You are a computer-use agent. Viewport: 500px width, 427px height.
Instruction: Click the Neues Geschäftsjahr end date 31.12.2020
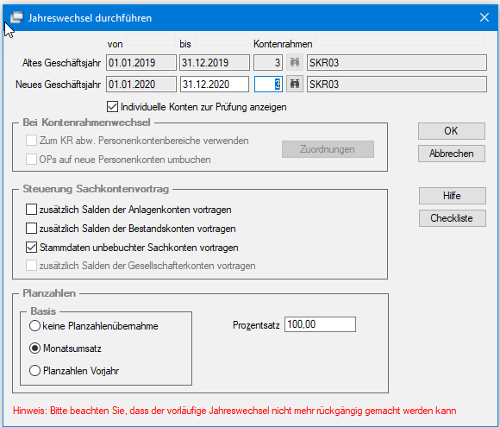[215, 84]
